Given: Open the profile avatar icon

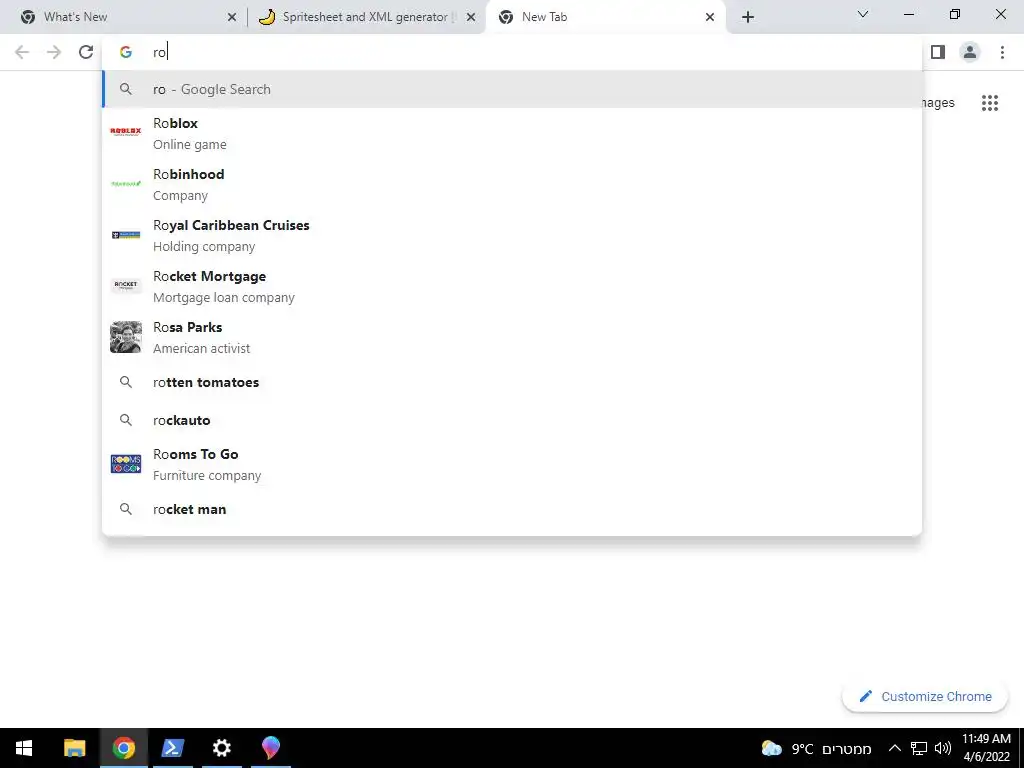Looking at the screenshot, I should coord(970,52).
